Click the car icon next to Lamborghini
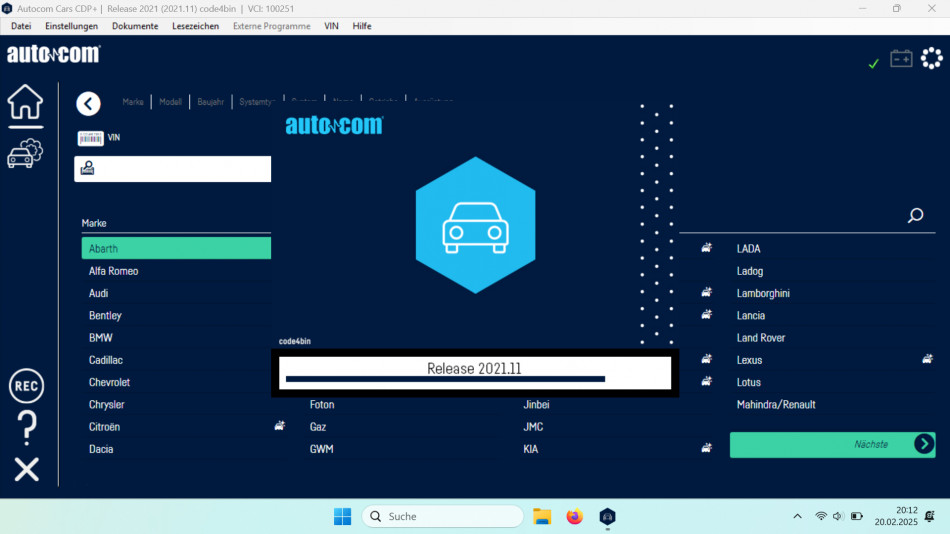950x534 pixels. pos(706,293)
